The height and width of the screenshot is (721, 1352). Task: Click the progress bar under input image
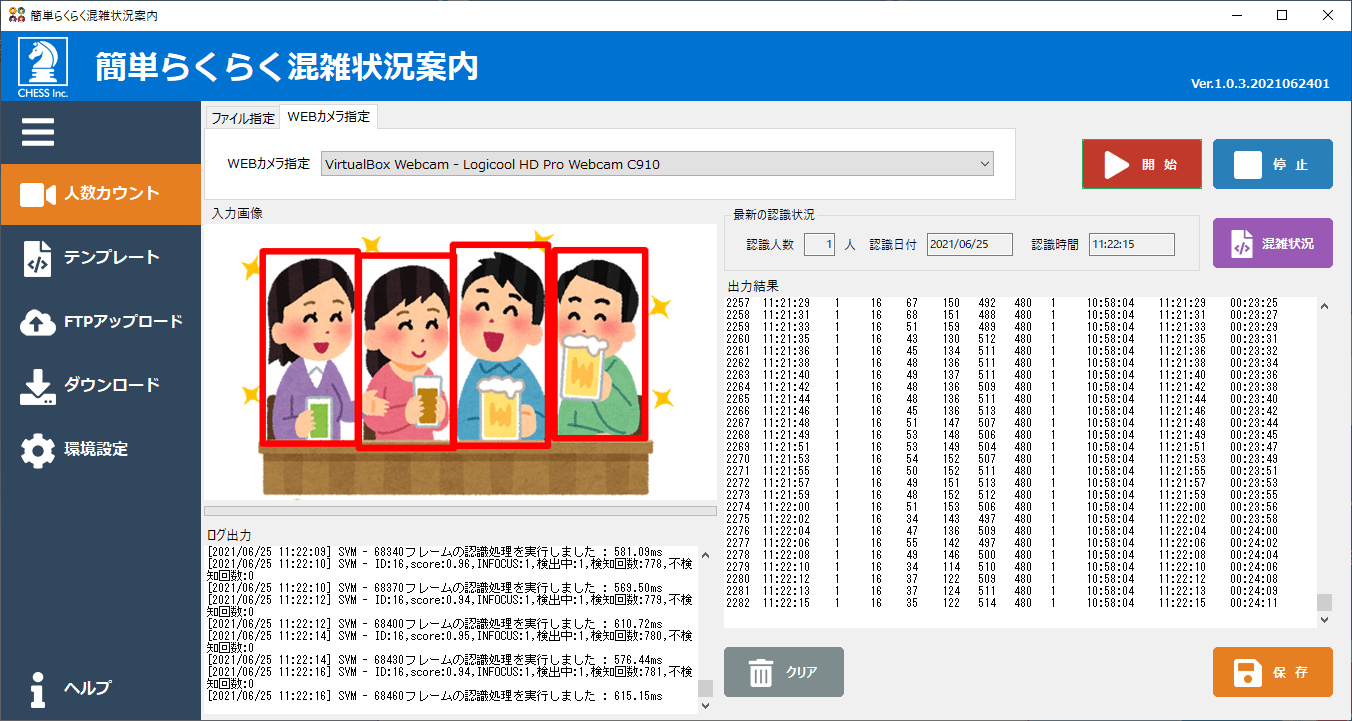coord(460,511)
